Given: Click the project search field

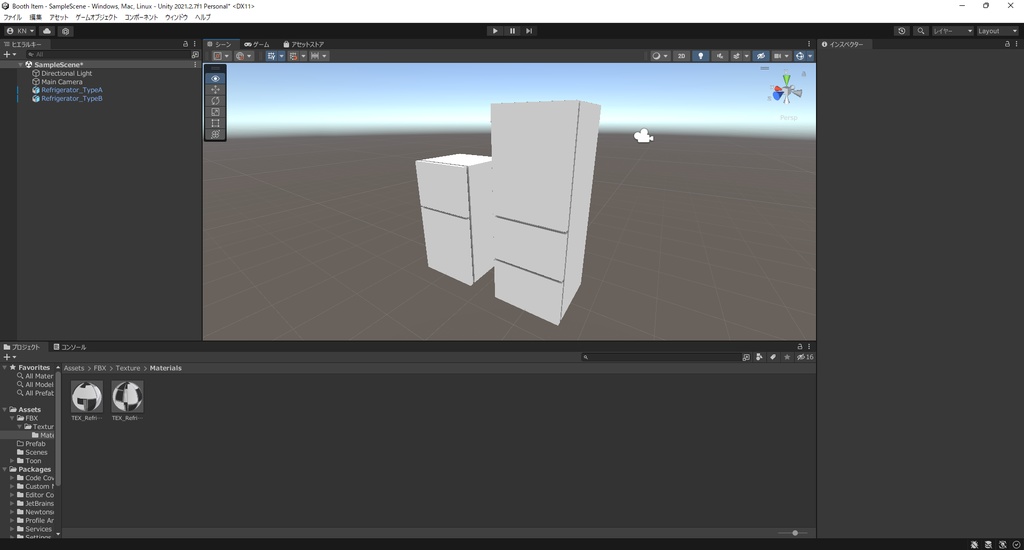Looking at the screenshot, I should click(661, 357).
